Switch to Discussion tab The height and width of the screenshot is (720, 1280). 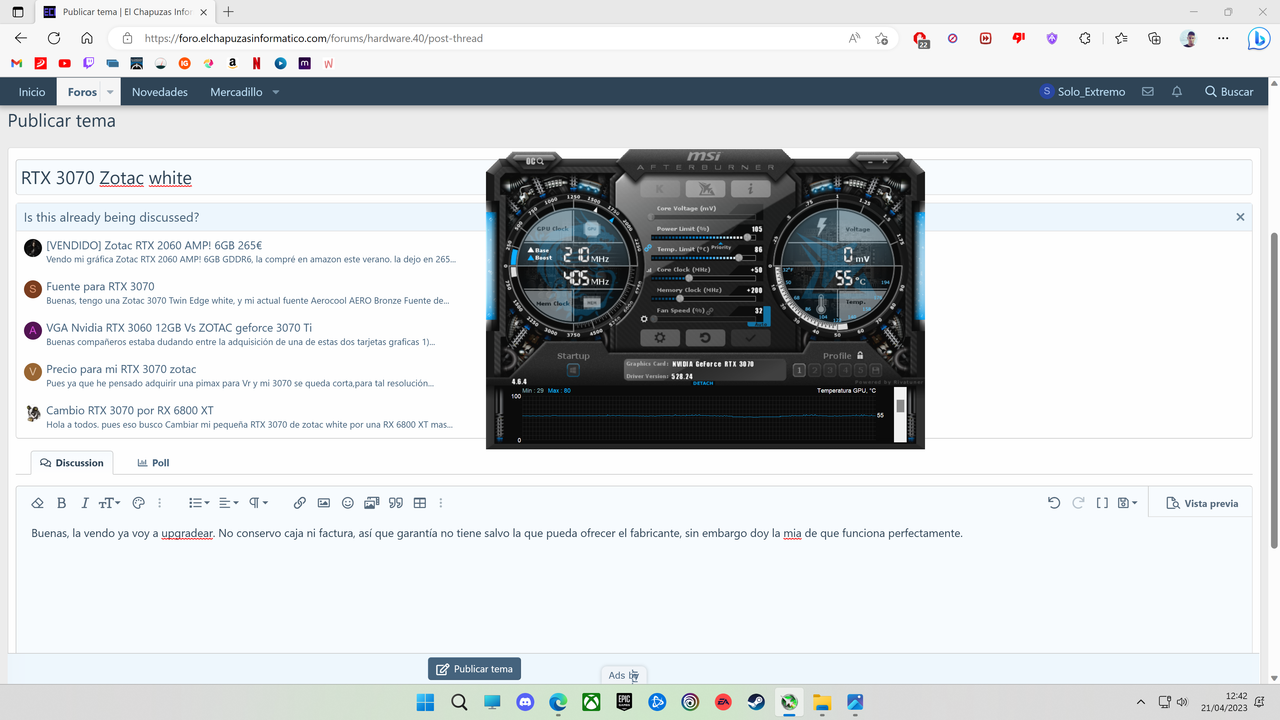(x=72, y=463)
